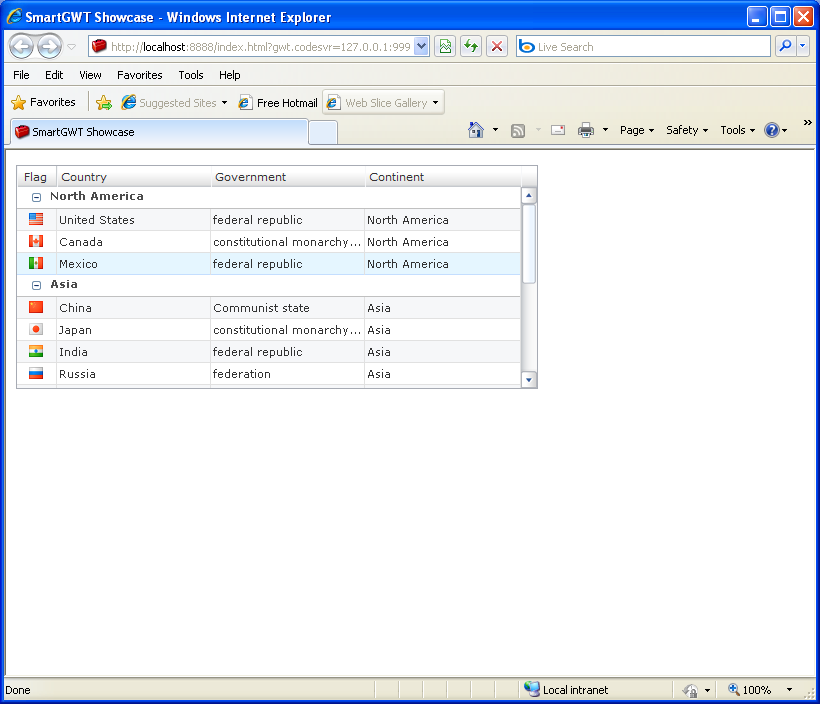
Task: Select the SmartGWT Showcase tab
Action: point(158,132)
